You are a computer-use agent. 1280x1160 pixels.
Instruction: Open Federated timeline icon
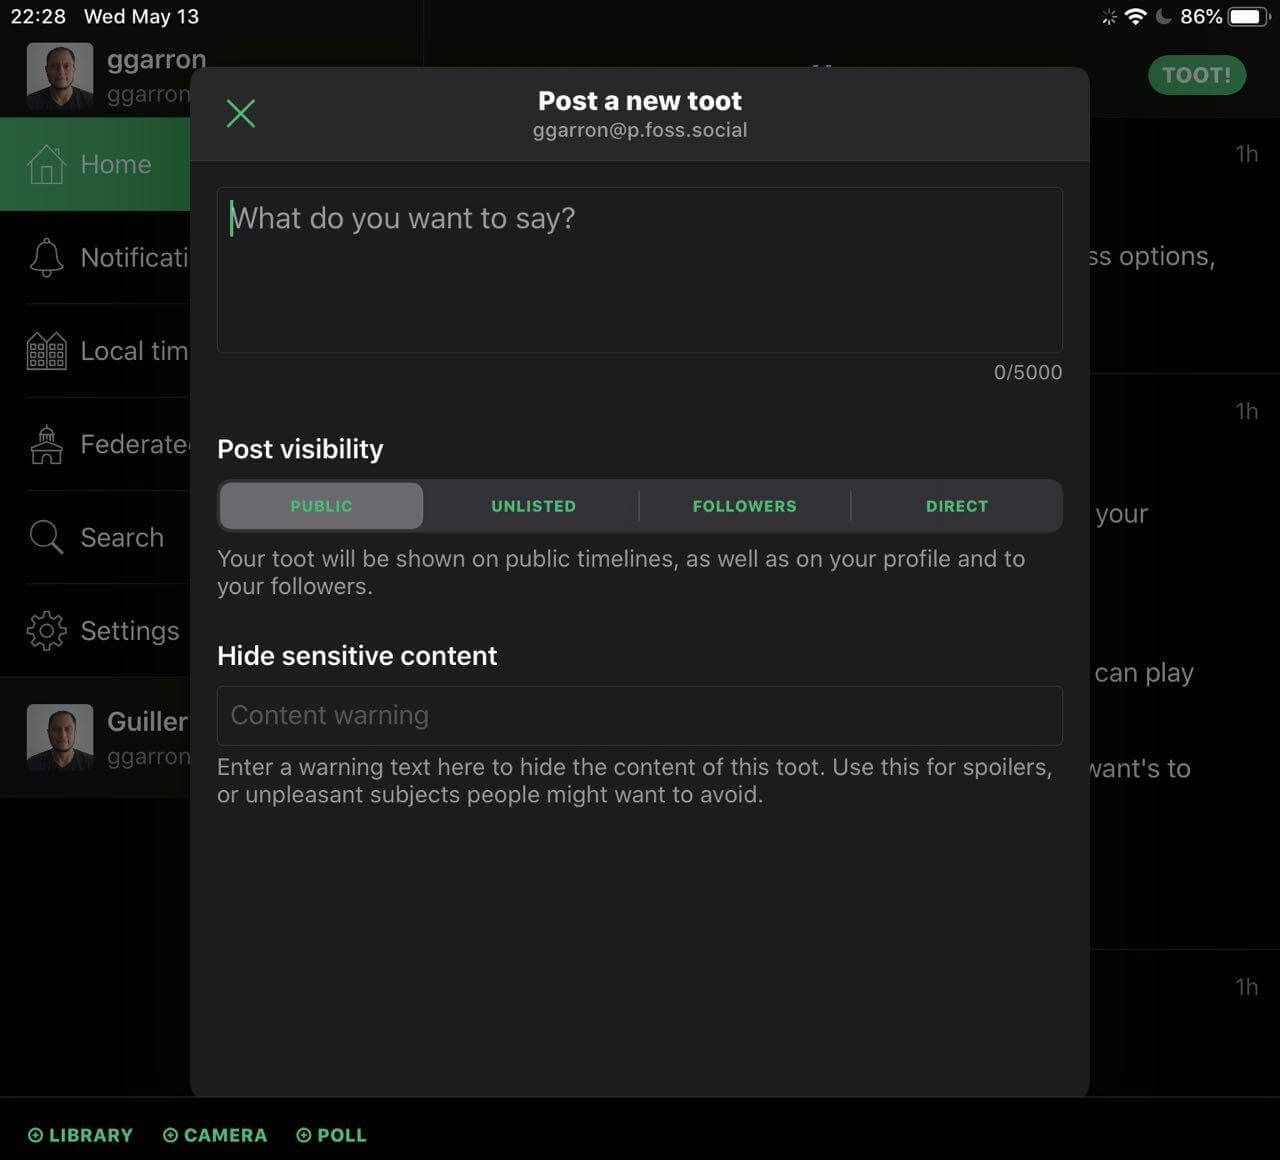pos(46,444)
